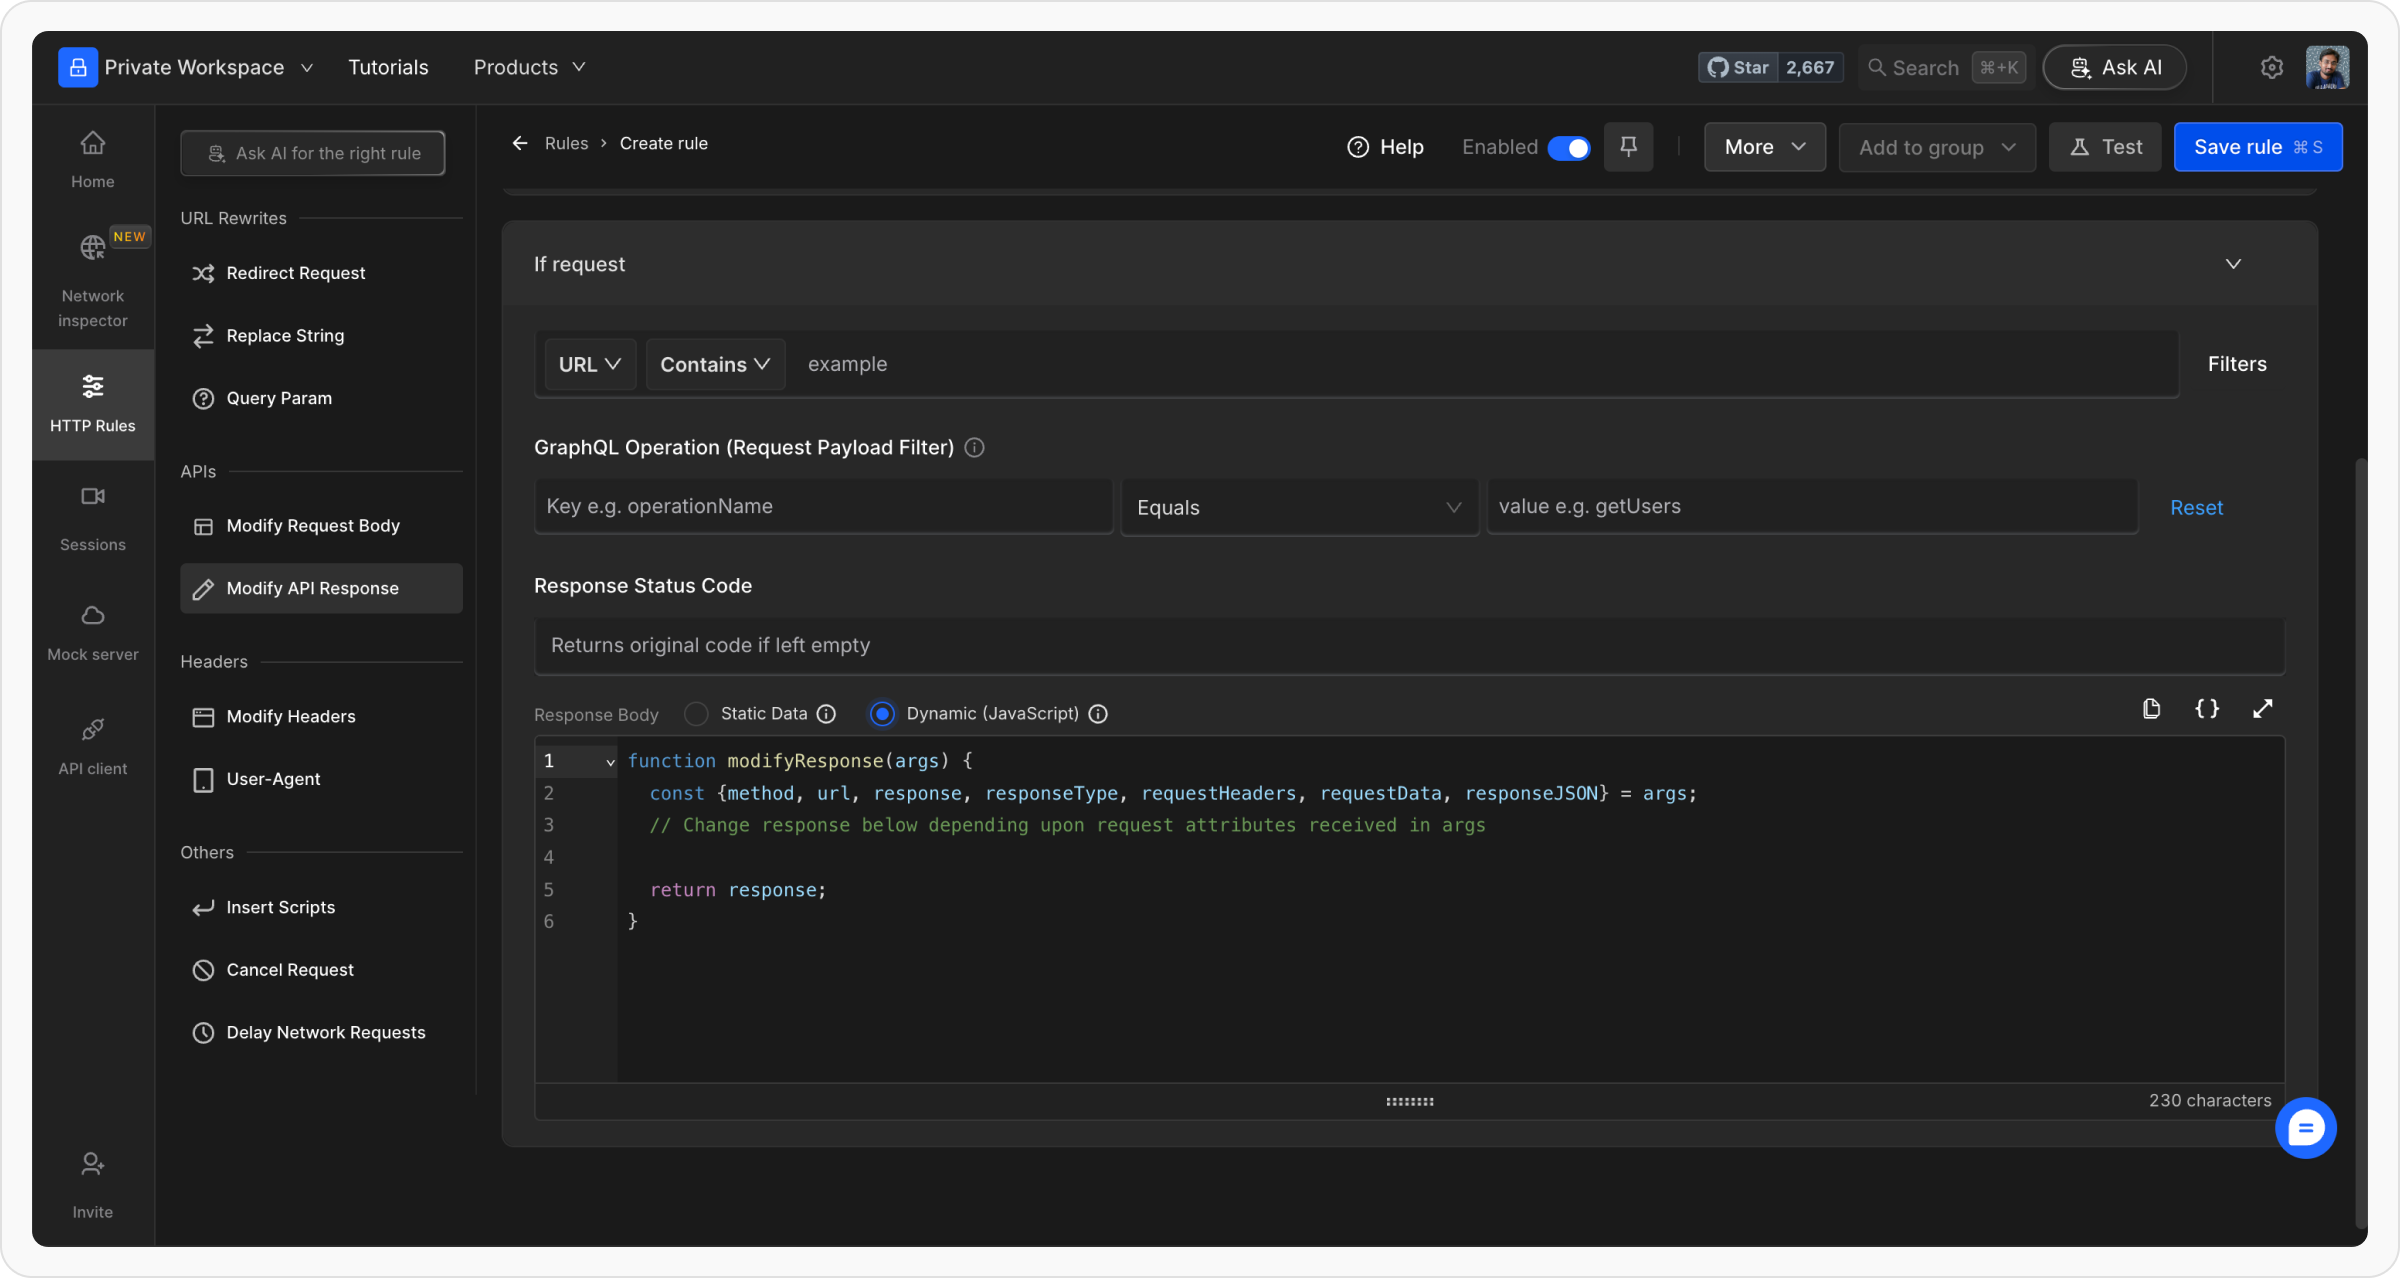Click the Save rule button
The width and height of the screenshot is (2400, 1278).
tap(2257, 147)
